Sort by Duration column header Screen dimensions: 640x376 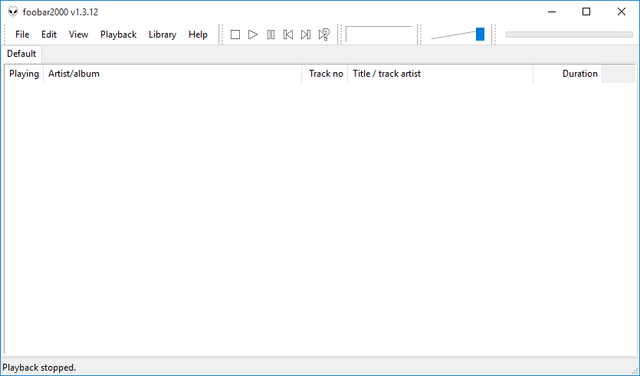[x=568, y=74]
